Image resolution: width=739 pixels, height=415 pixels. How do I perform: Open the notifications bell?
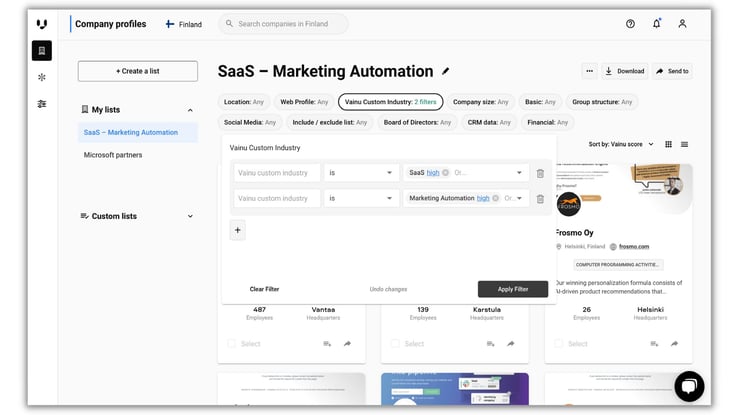click(657, 24)
